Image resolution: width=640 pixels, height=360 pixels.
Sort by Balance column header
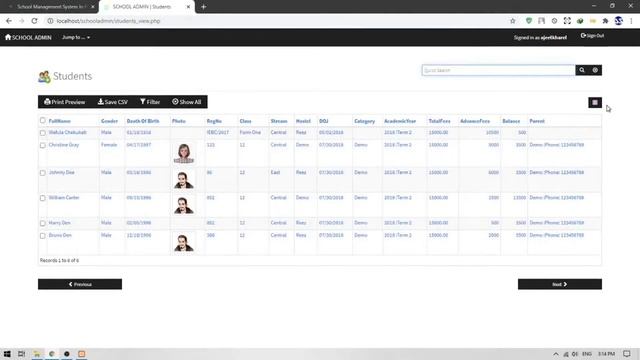[511, 121]
